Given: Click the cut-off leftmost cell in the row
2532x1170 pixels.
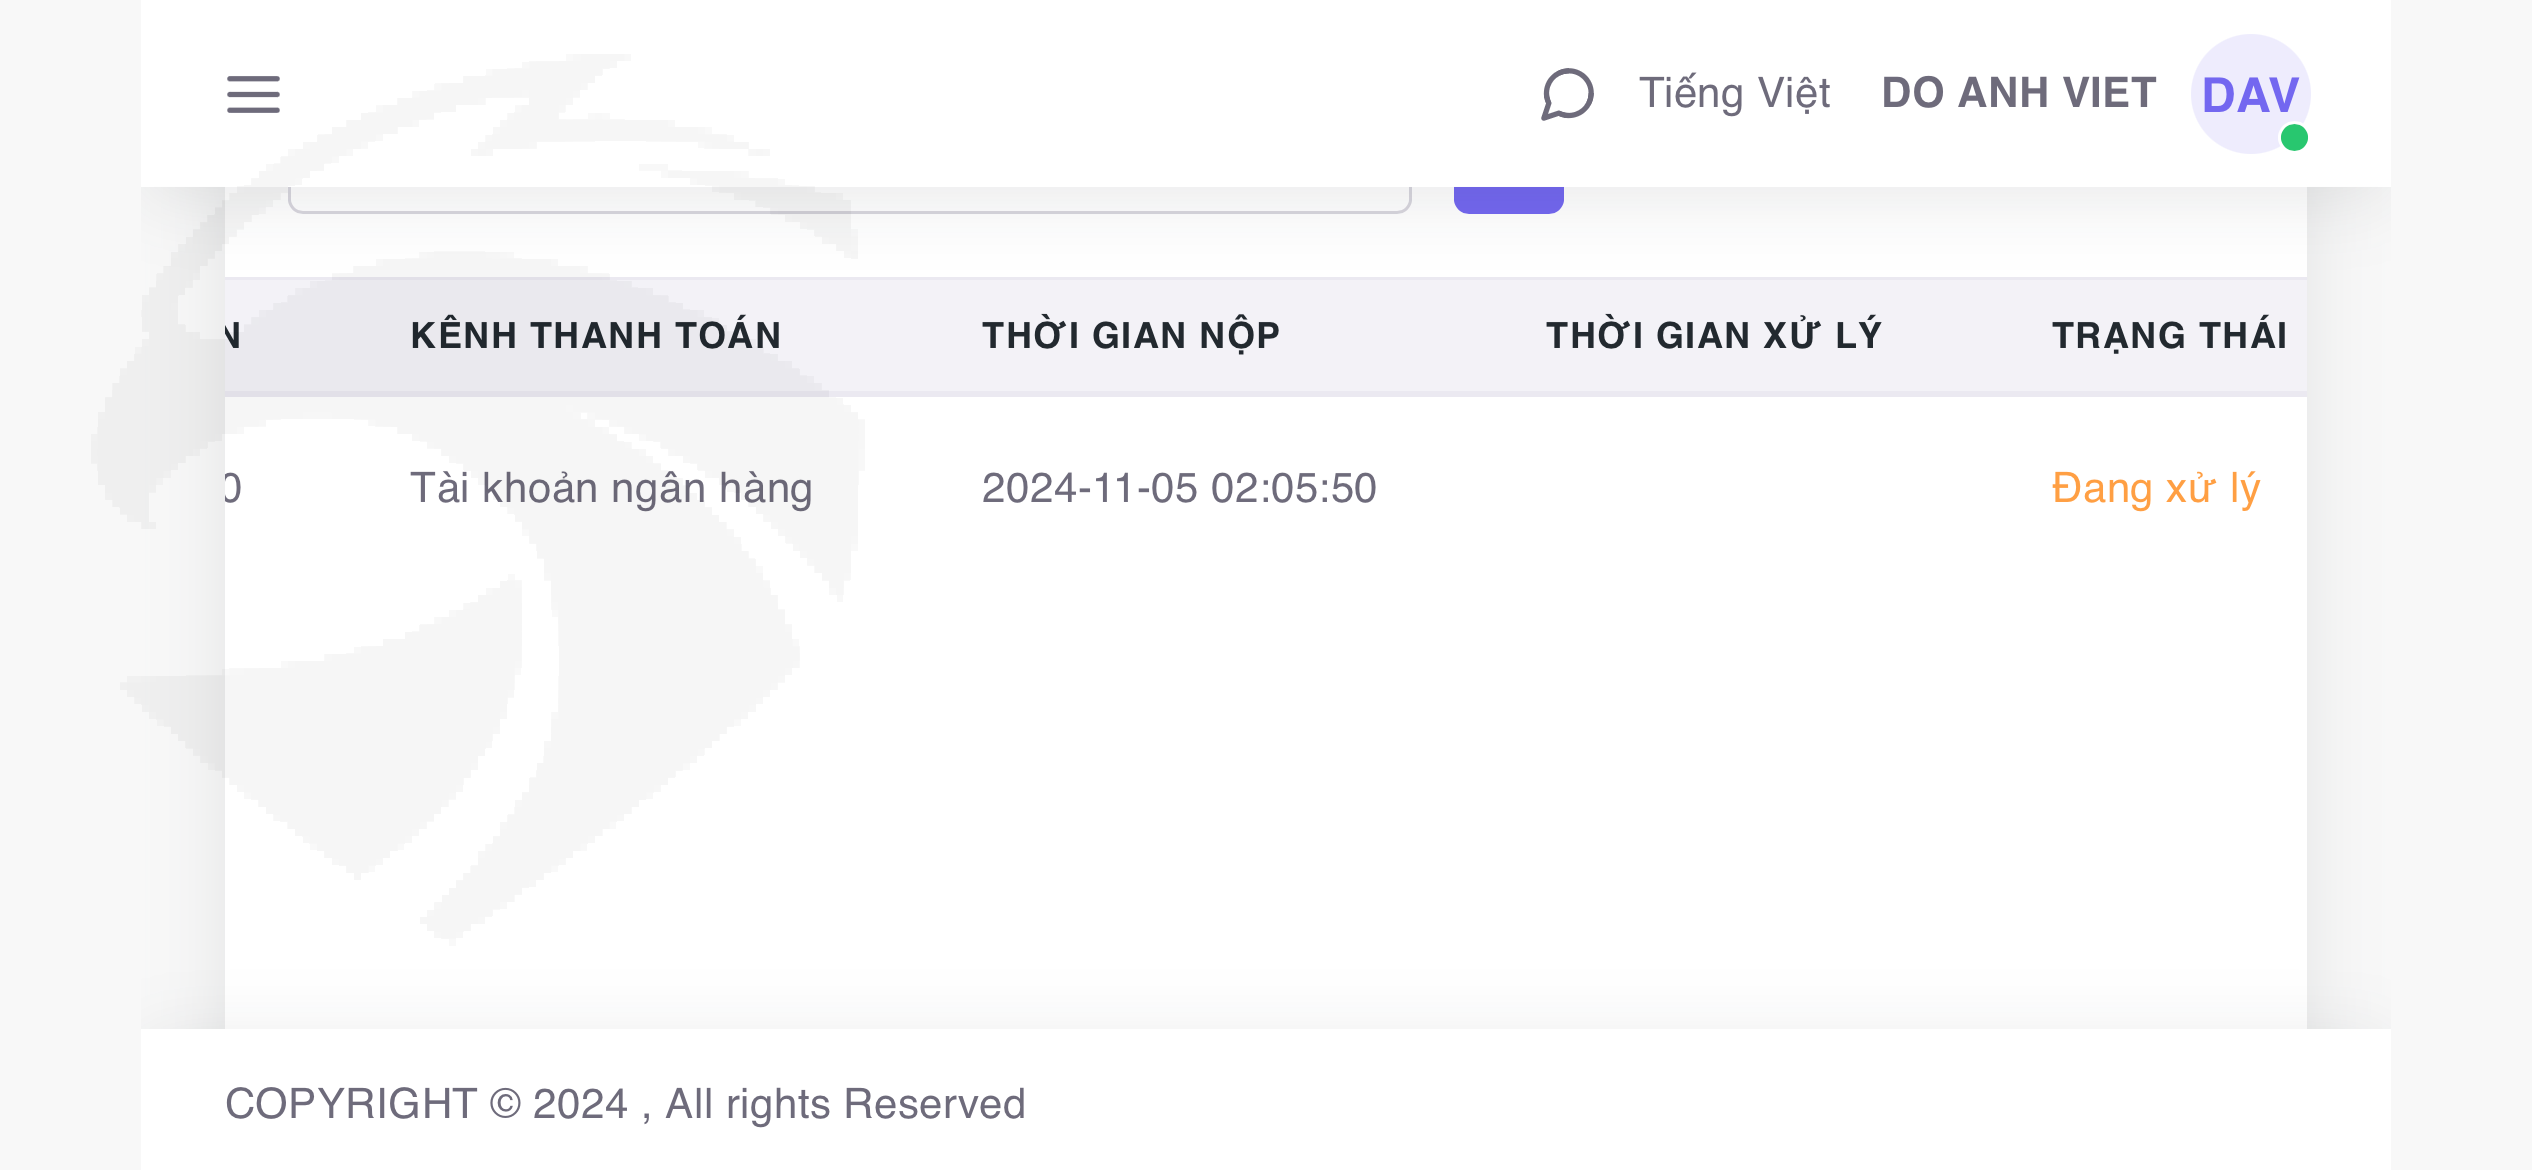Looking at the screenshot, I should [233, 489].
